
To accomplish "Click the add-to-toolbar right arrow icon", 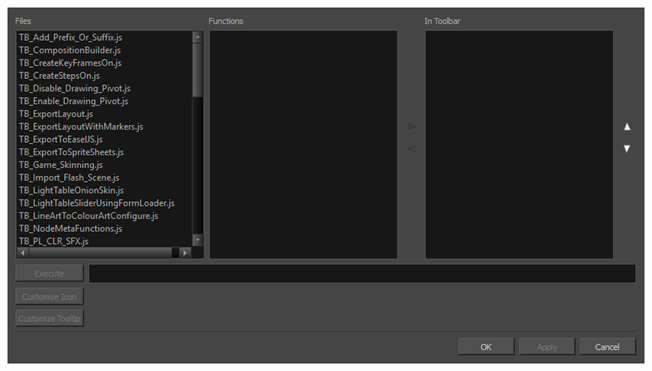I will point(411,126).
